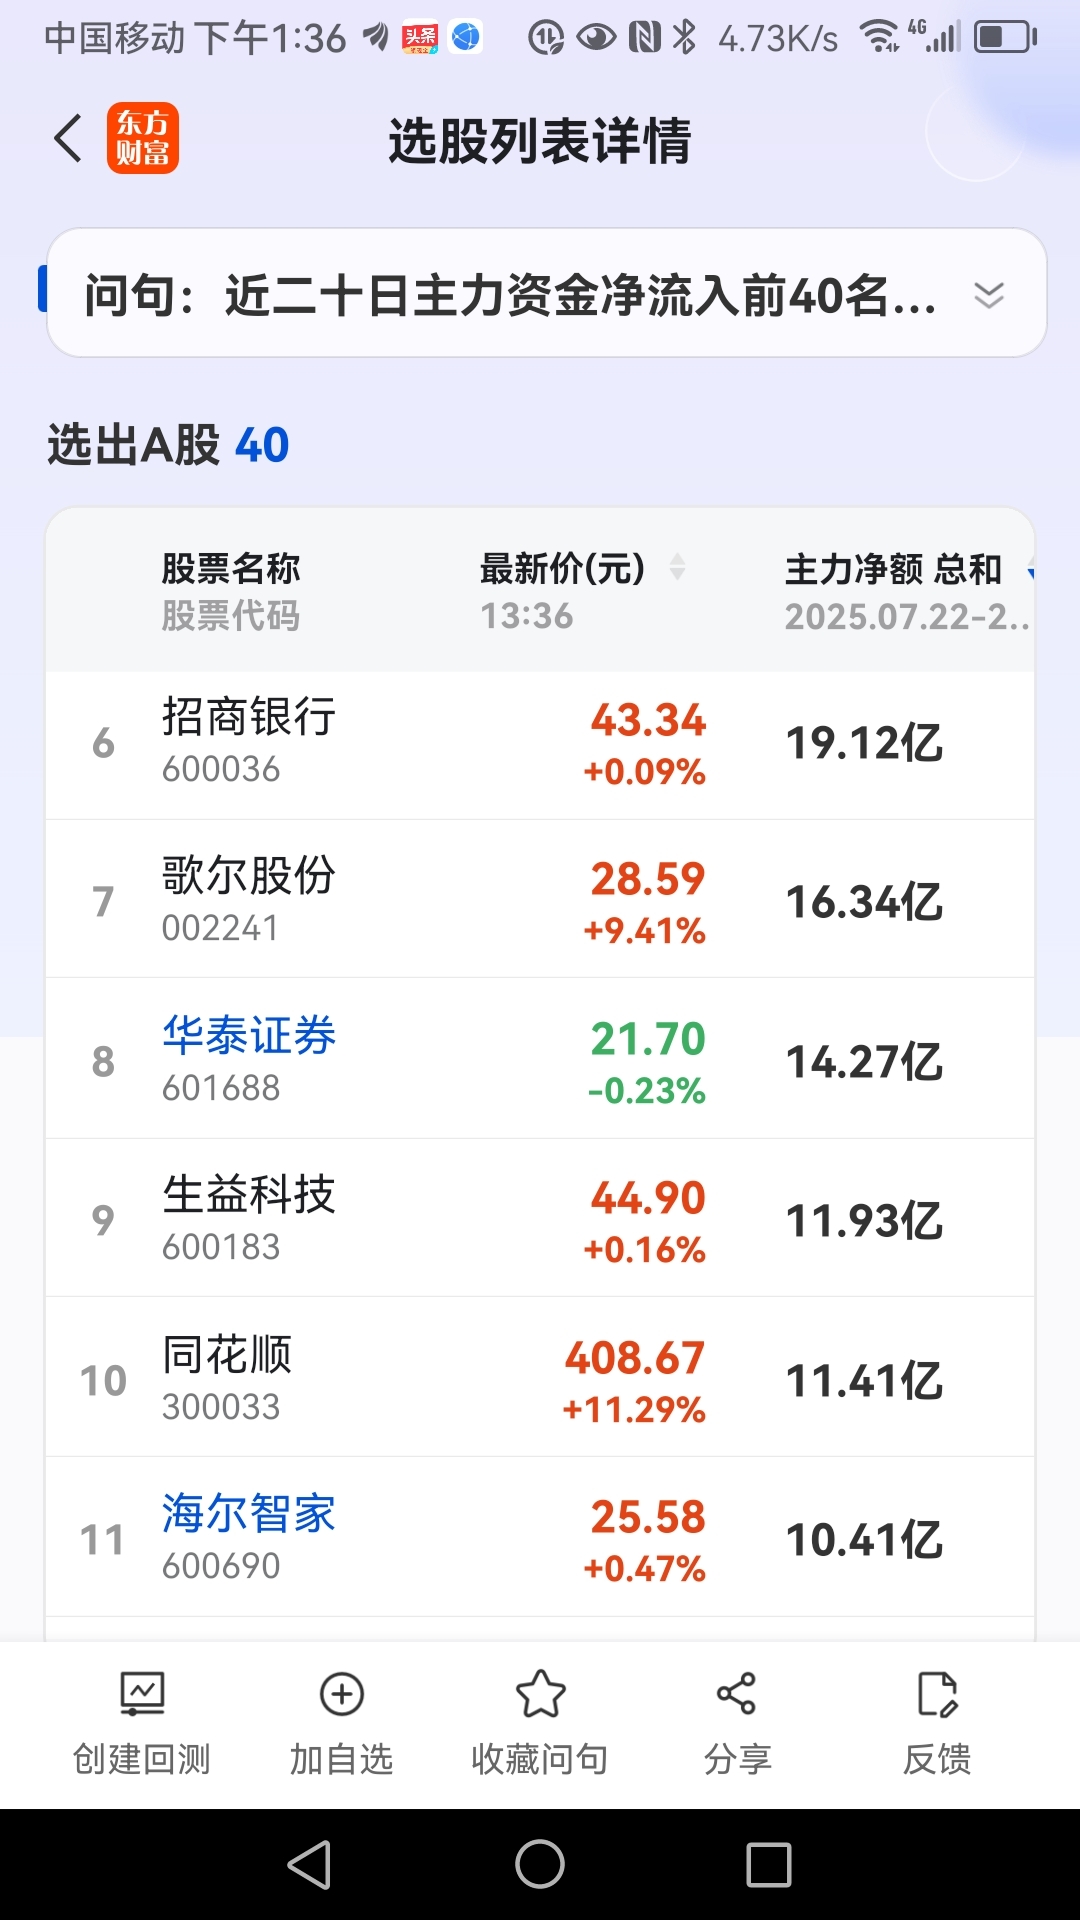Tap the Android recent apps square
Screen dimensions: 1080x1920
(769, 1864)
